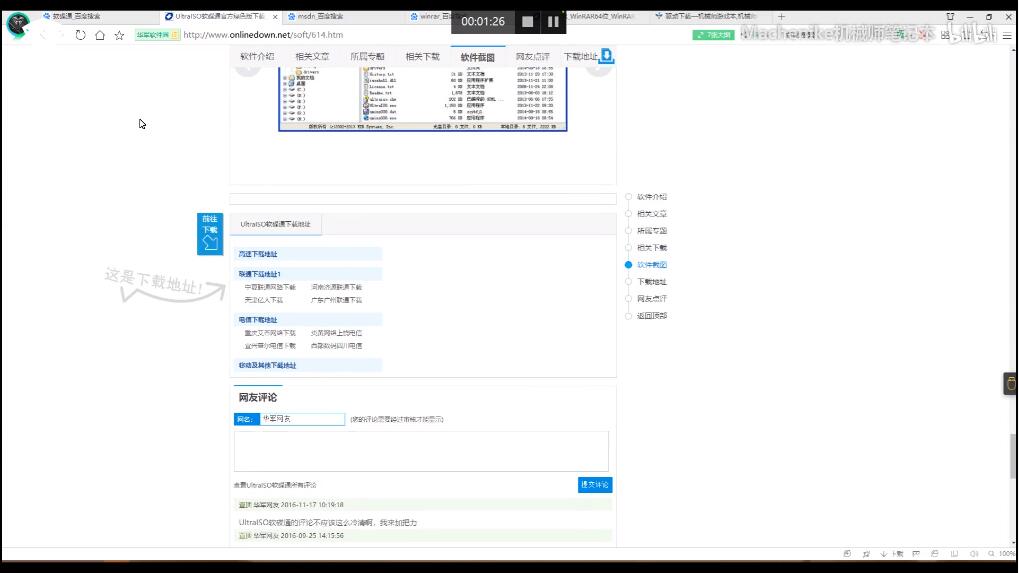Select active 软件截图 side navigation dot
This screenshot has height=573, width=1019.
pos(628,264)
